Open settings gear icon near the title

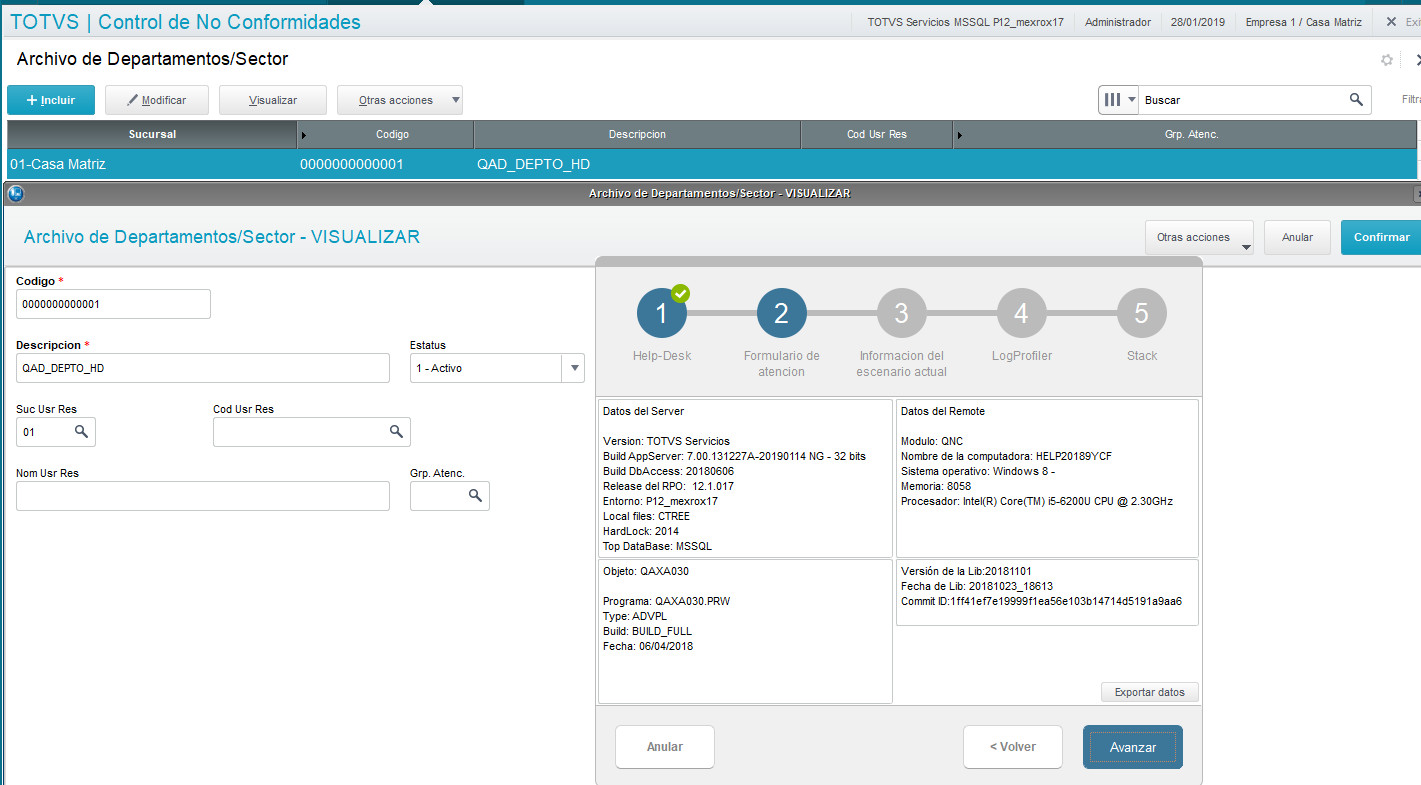coord(1387,60)
